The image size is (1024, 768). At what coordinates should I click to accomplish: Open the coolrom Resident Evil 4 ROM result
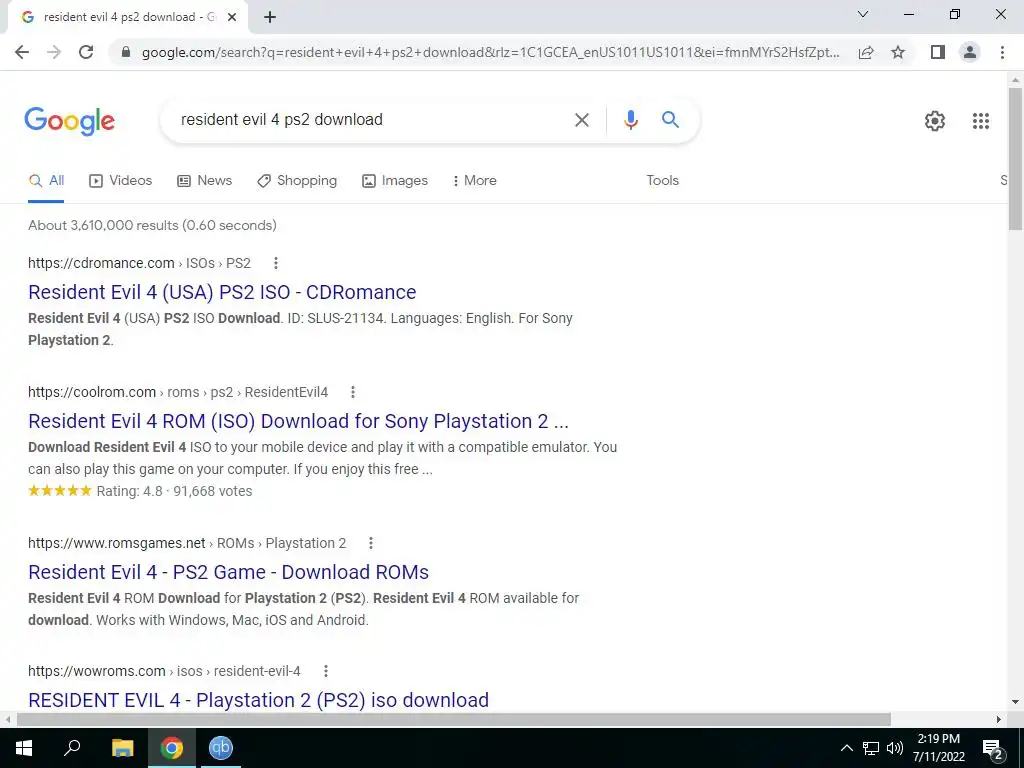pos(298,421)
